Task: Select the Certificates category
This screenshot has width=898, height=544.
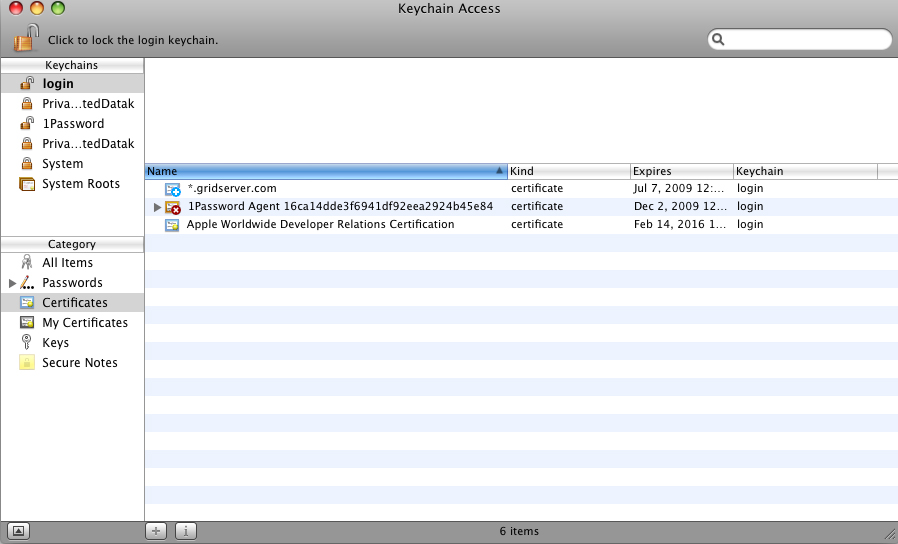Action: [74, 303]
